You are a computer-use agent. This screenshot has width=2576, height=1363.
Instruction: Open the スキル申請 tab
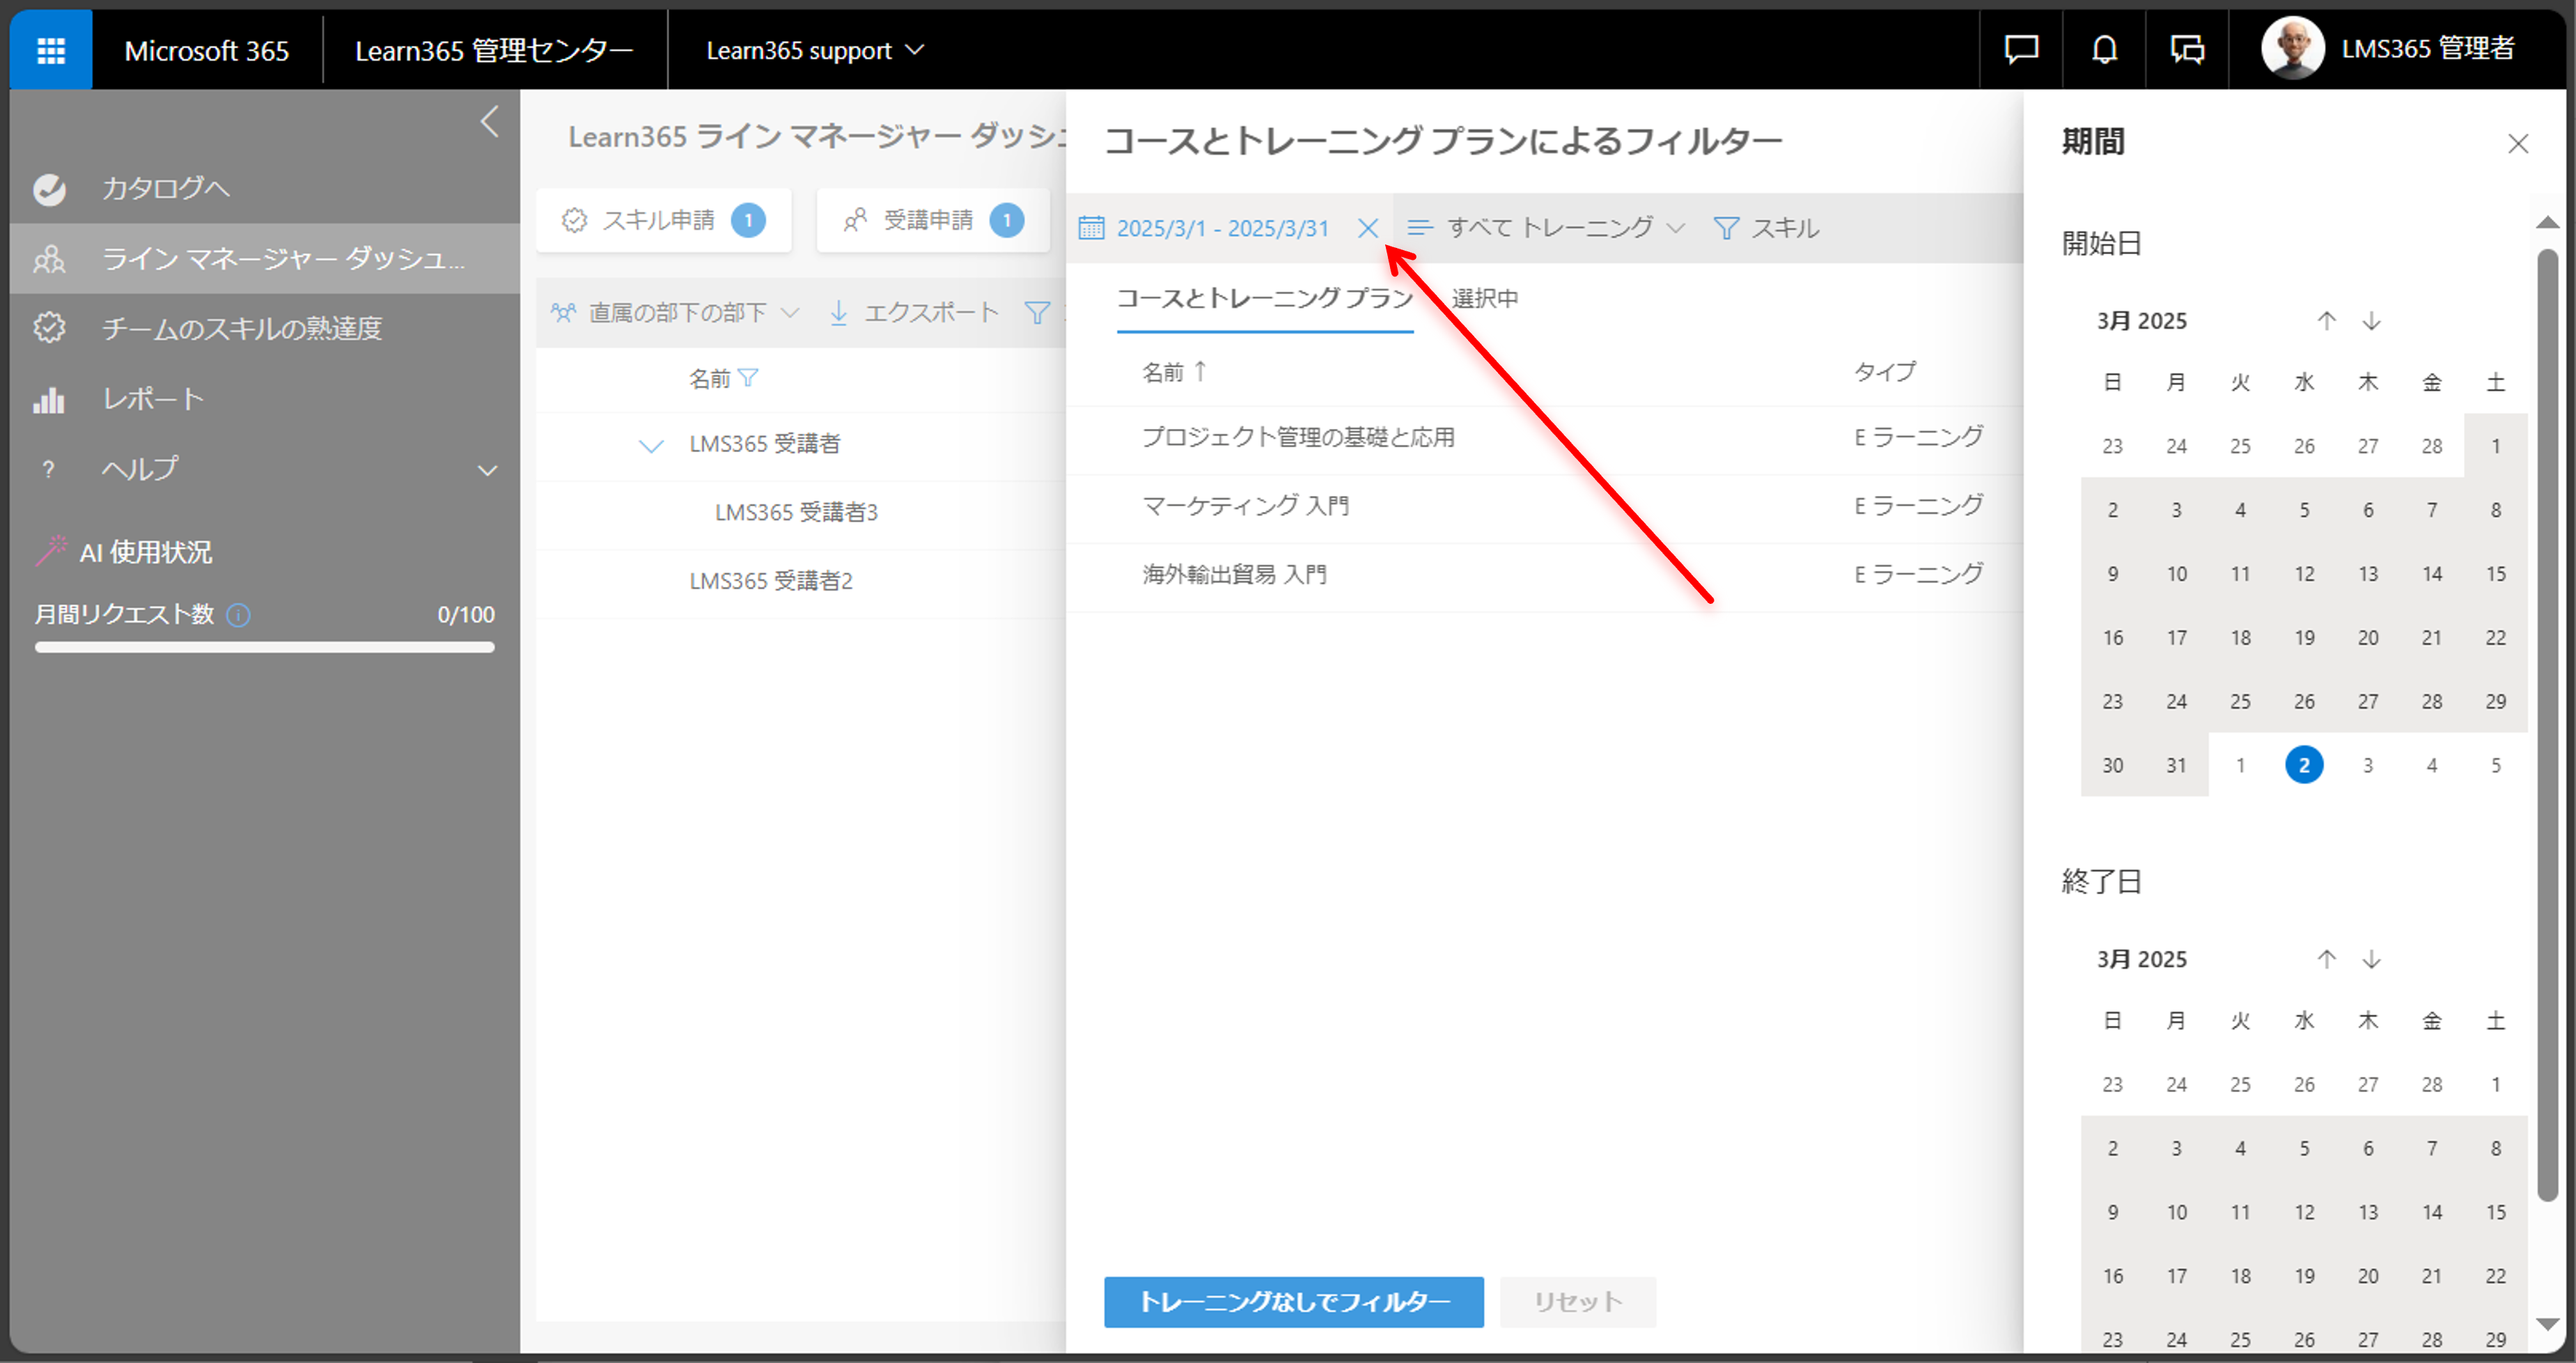tap(664, 220)
